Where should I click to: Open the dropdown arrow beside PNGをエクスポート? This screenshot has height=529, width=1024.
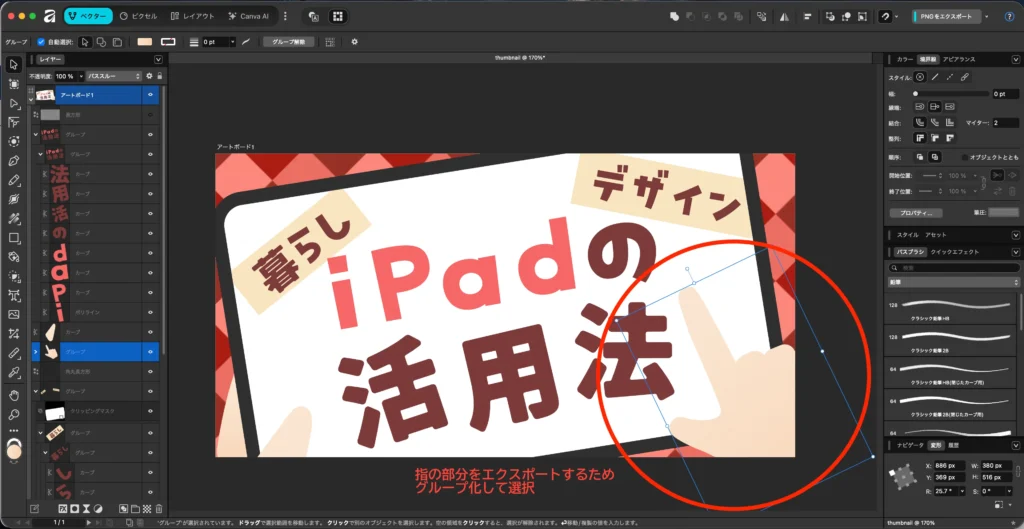988,17
